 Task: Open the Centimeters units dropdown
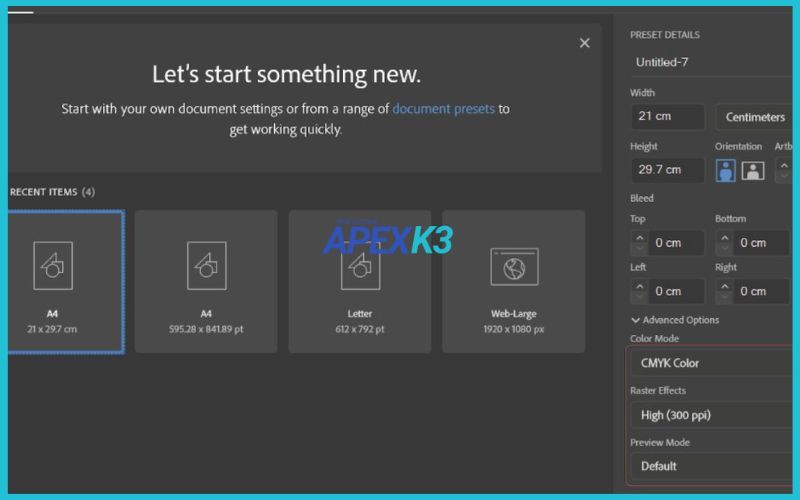click(x=756, y=117)
